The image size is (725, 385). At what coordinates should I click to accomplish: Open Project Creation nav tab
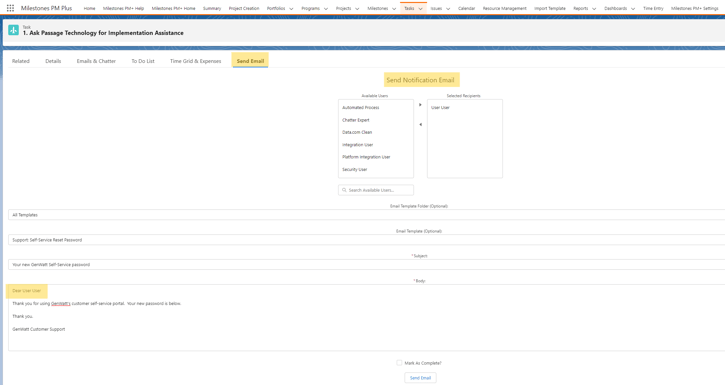244,8
